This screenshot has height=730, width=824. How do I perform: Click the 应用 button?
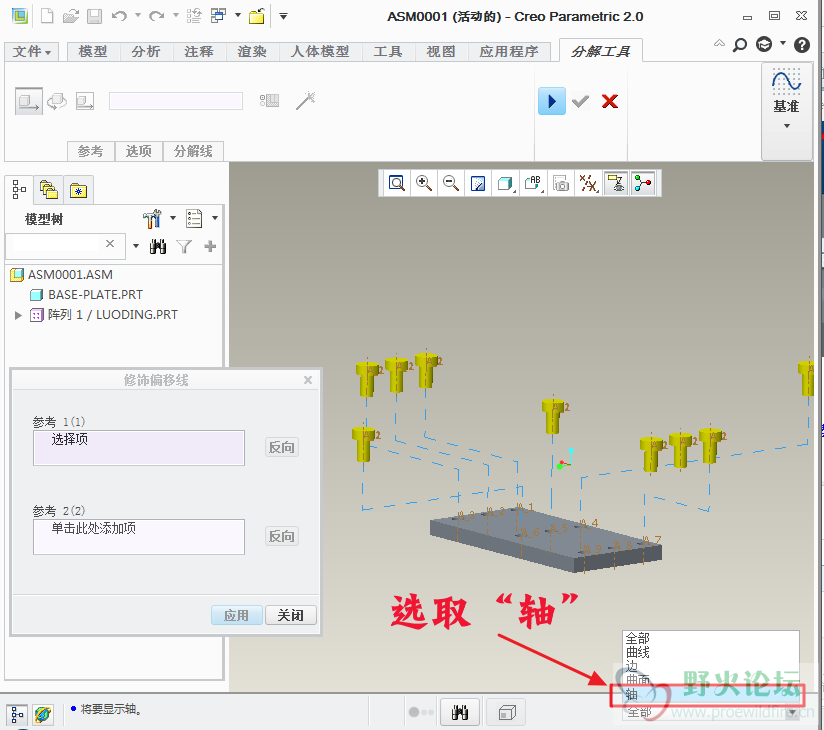[236, 615]
